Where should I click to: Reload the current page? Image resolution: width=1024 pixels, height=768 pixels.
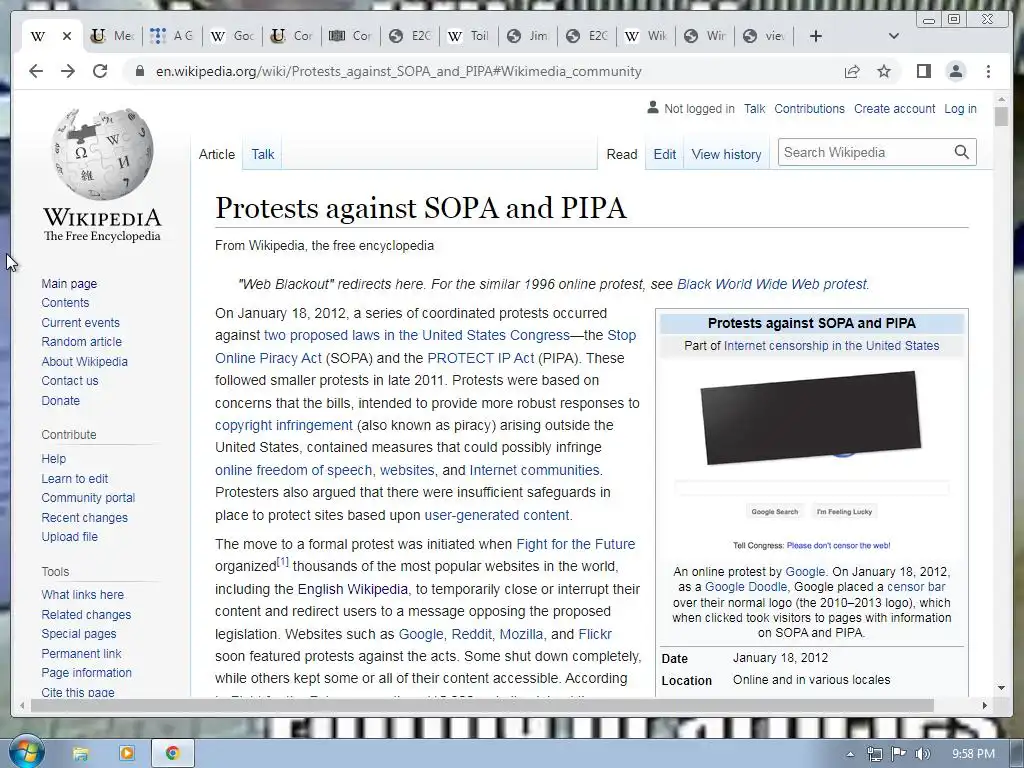[x=100, y=71]
